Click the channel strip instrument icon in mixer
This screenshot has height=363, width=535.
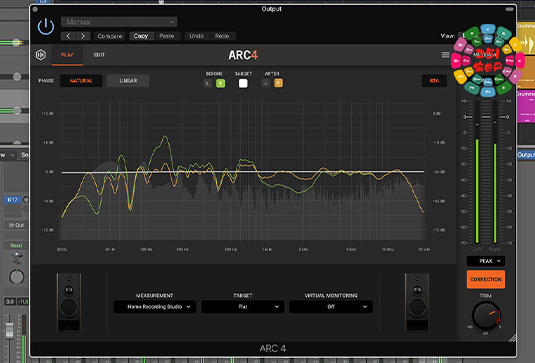click(x=16, y=258)
